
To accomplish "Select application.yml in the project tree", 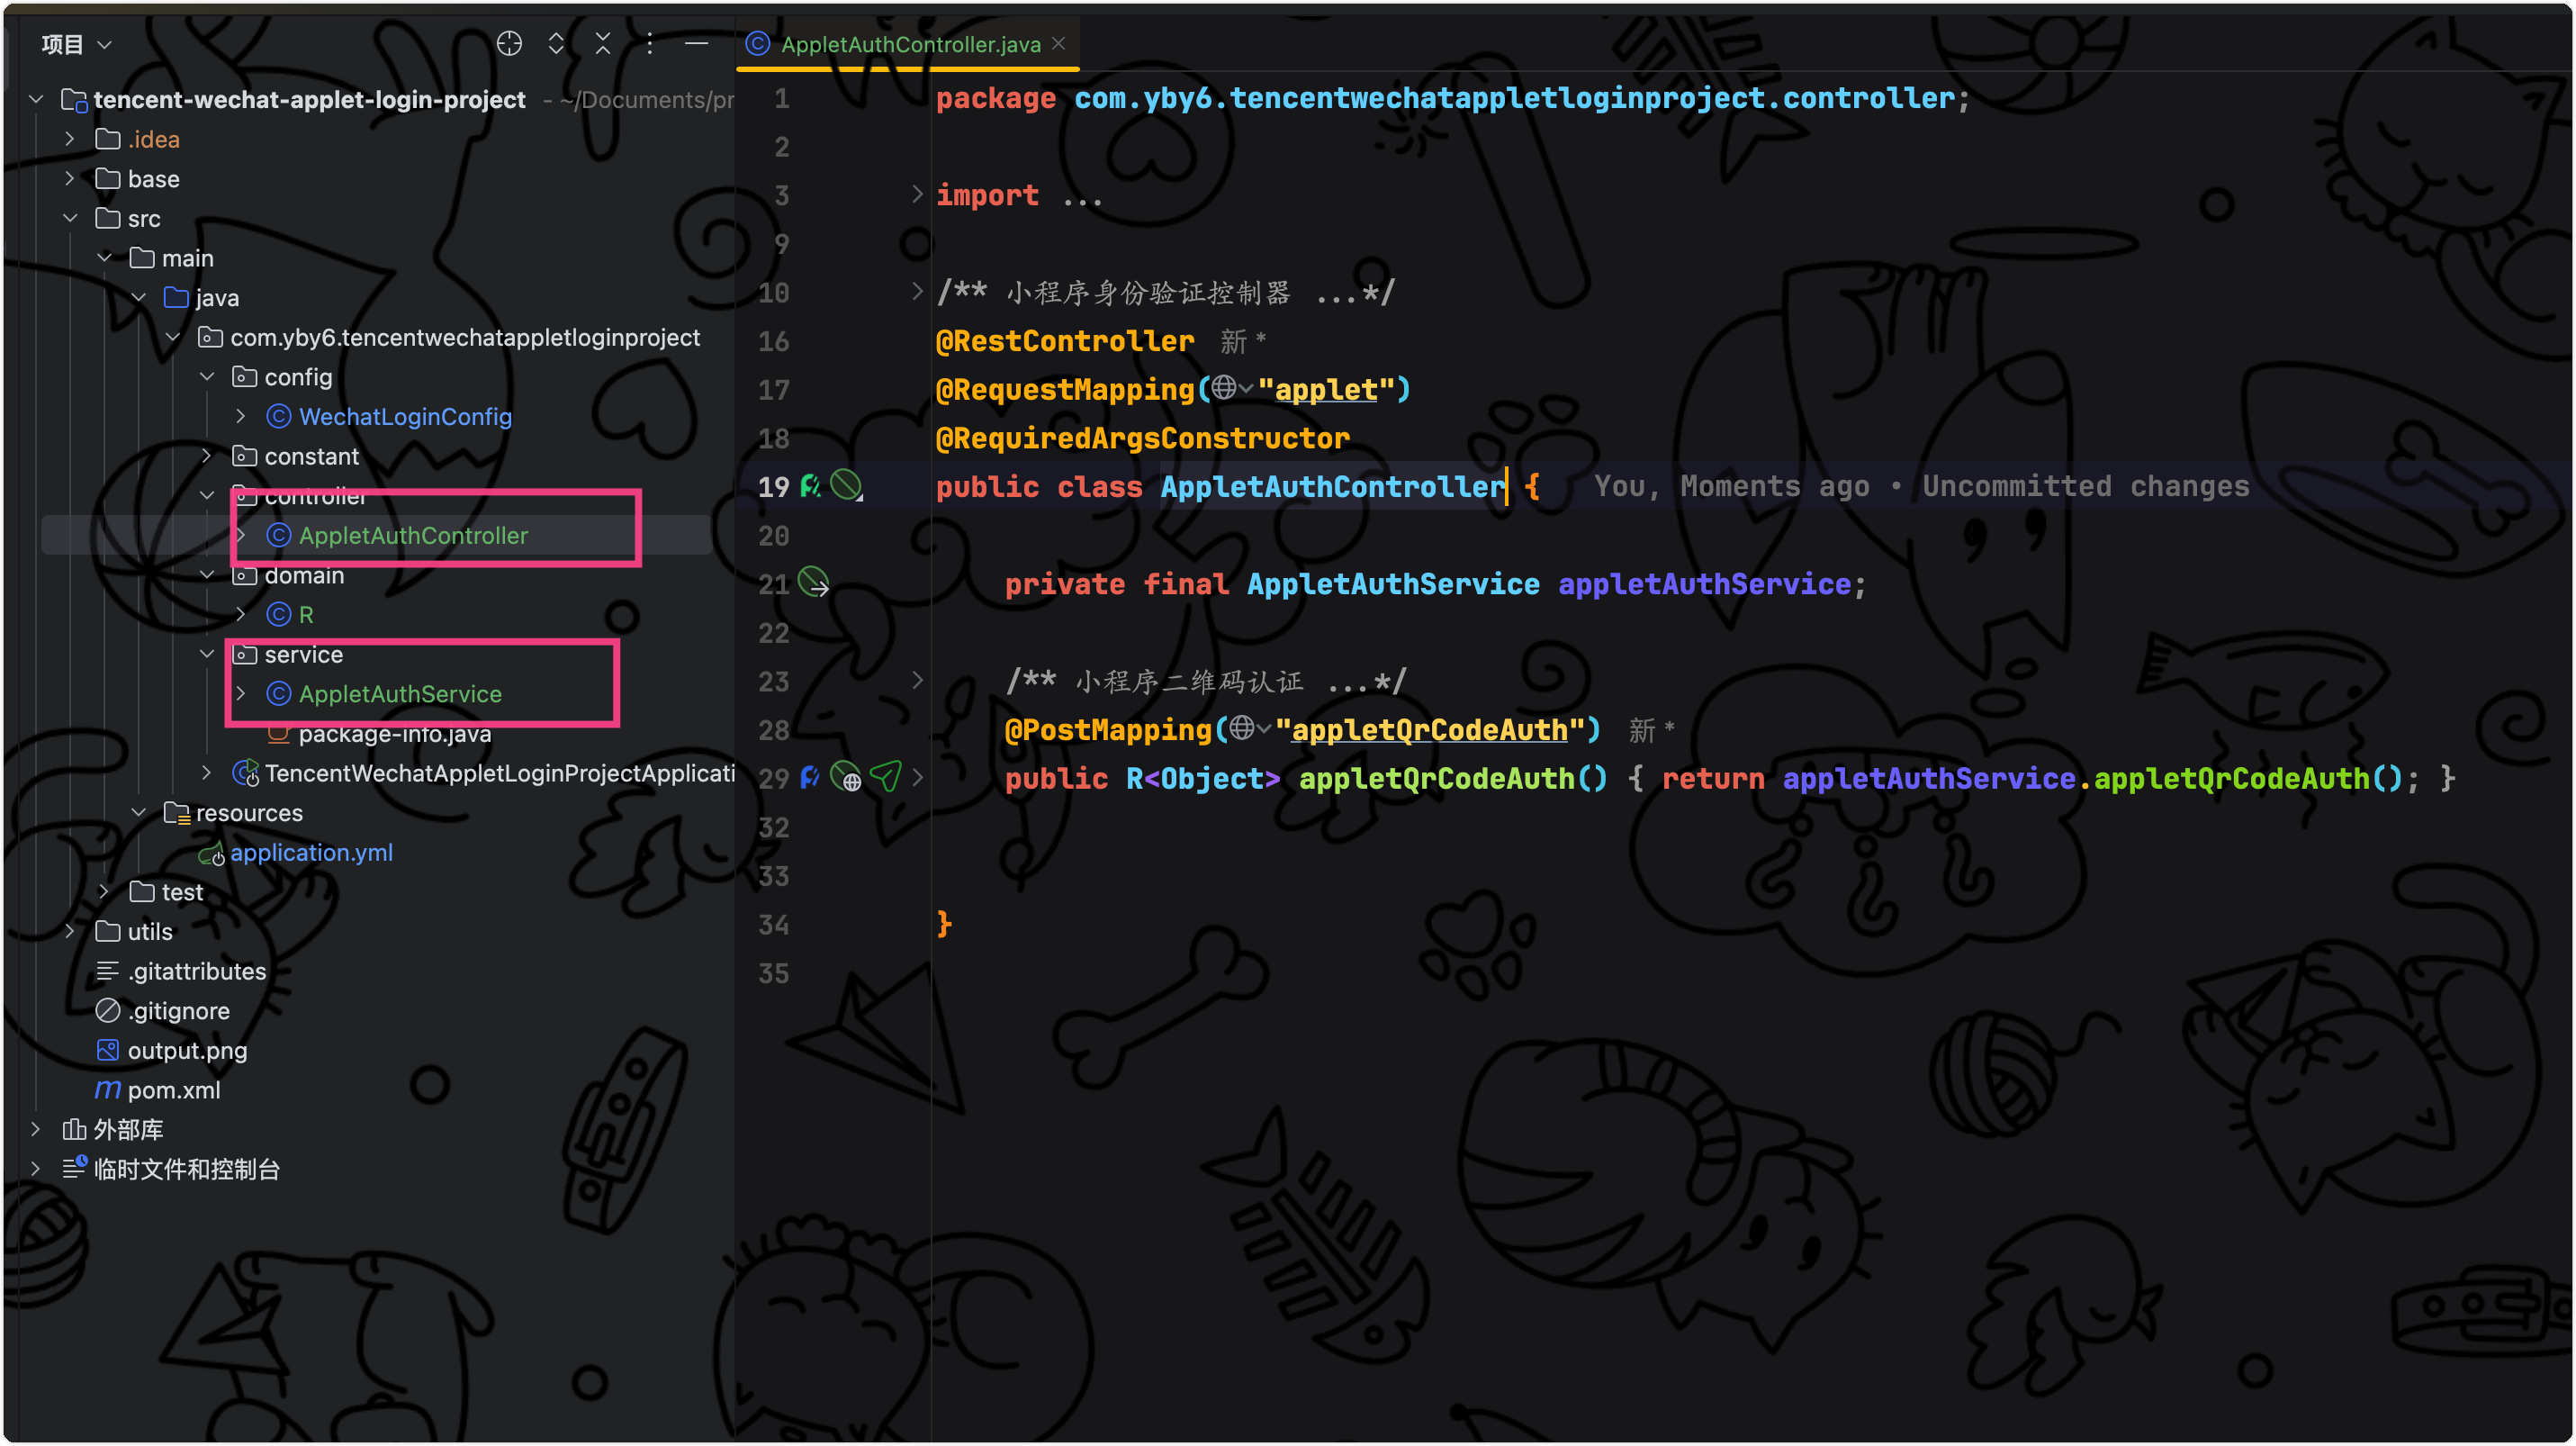I will 311,853.
